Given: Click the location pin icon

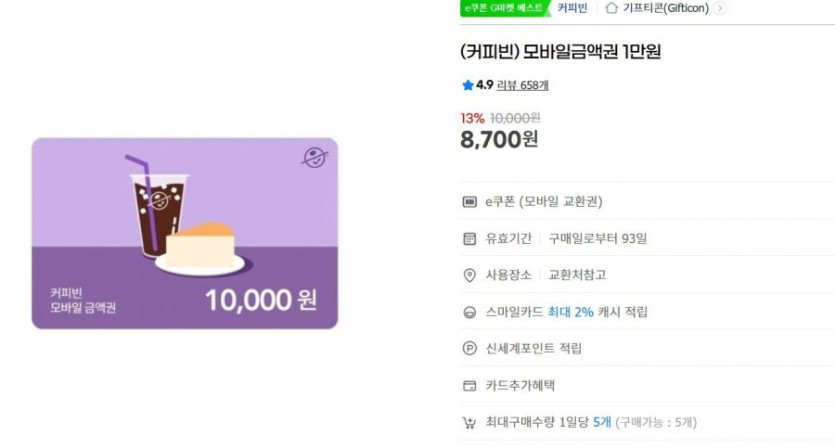Looking at the screenshot, I should (x=469, y=275).
